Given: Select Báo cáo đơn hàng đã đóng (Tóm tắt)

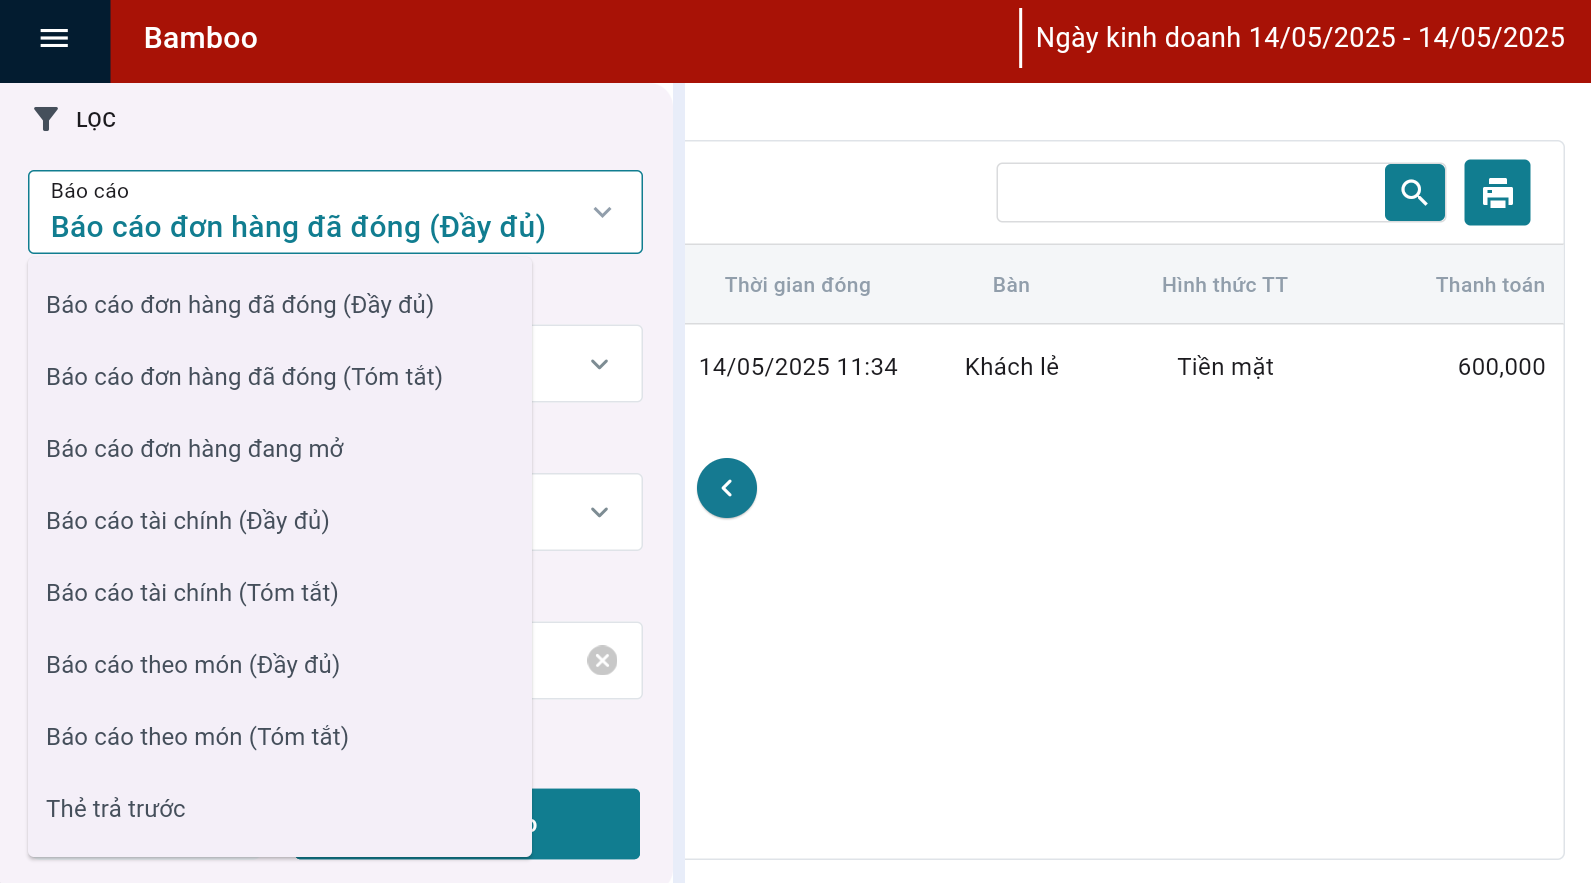Looking at the screenshot, I should [x=244, y=377].
